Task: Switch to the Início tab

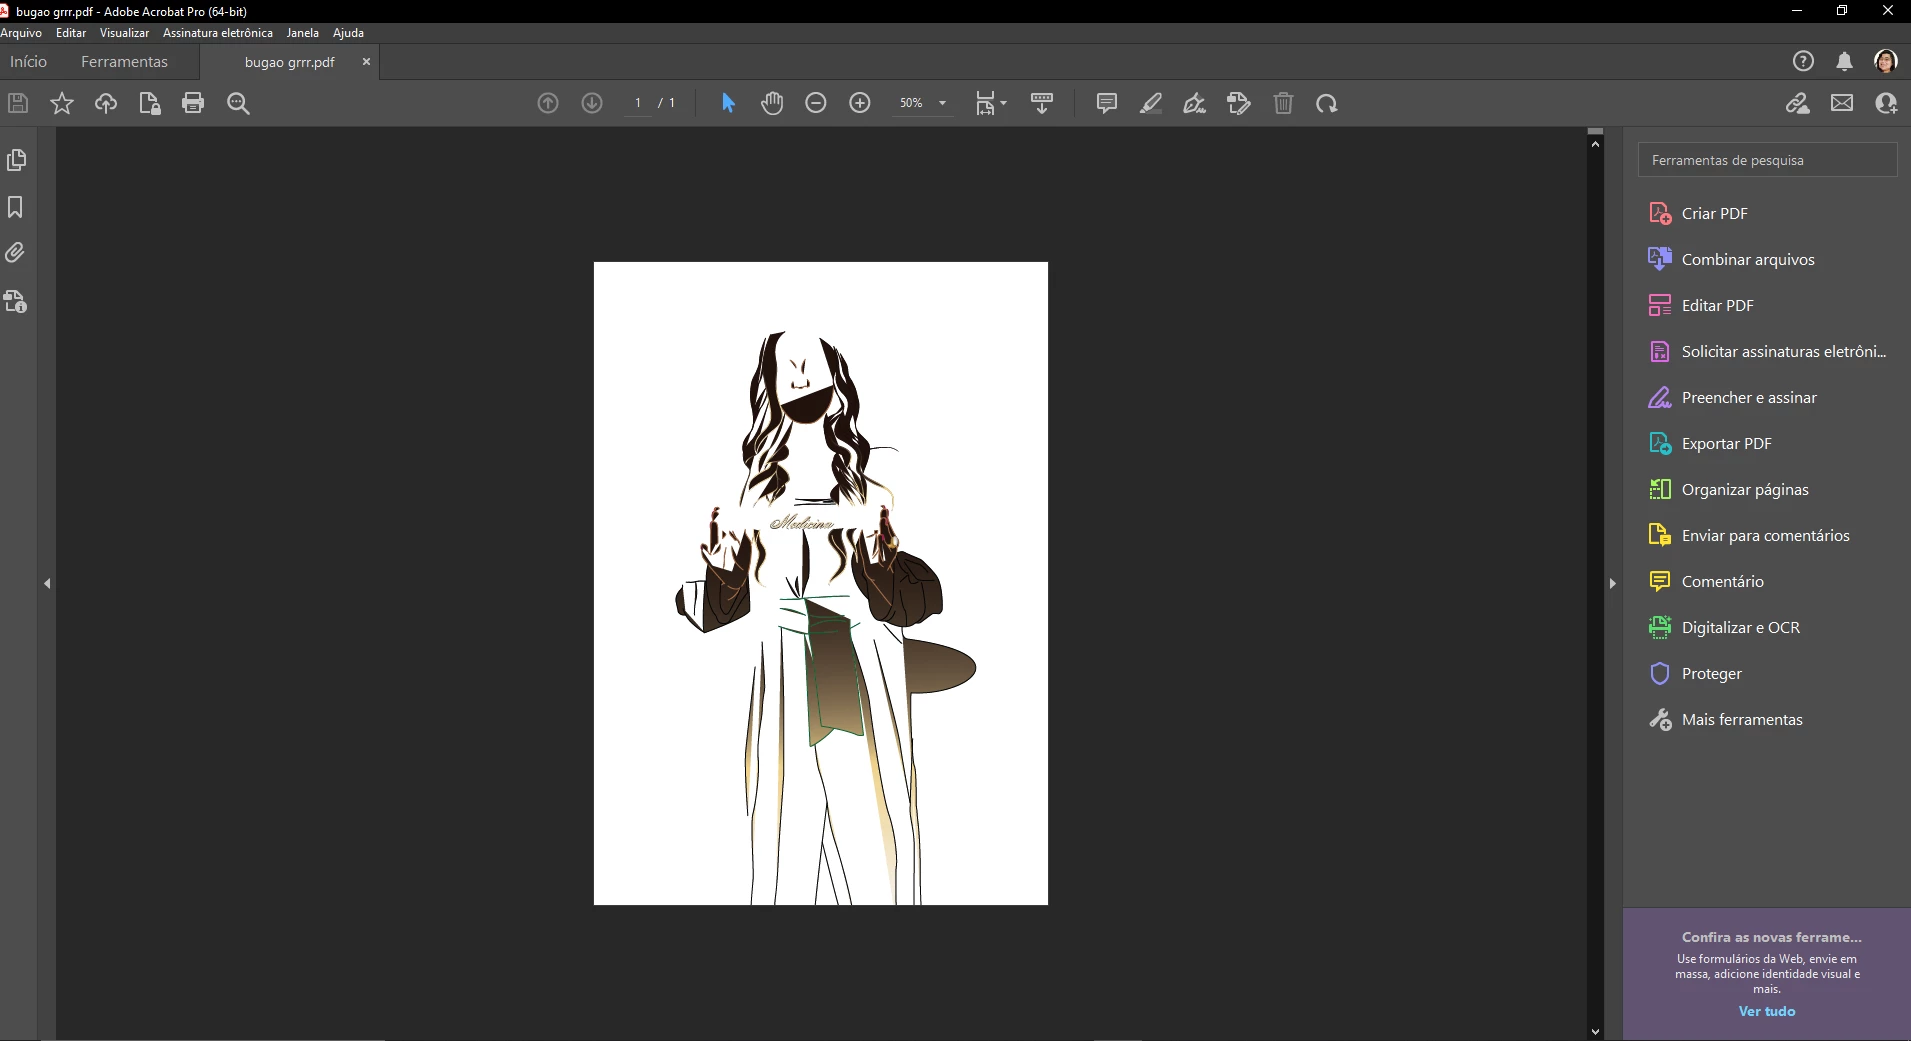Action: point(28,61)
